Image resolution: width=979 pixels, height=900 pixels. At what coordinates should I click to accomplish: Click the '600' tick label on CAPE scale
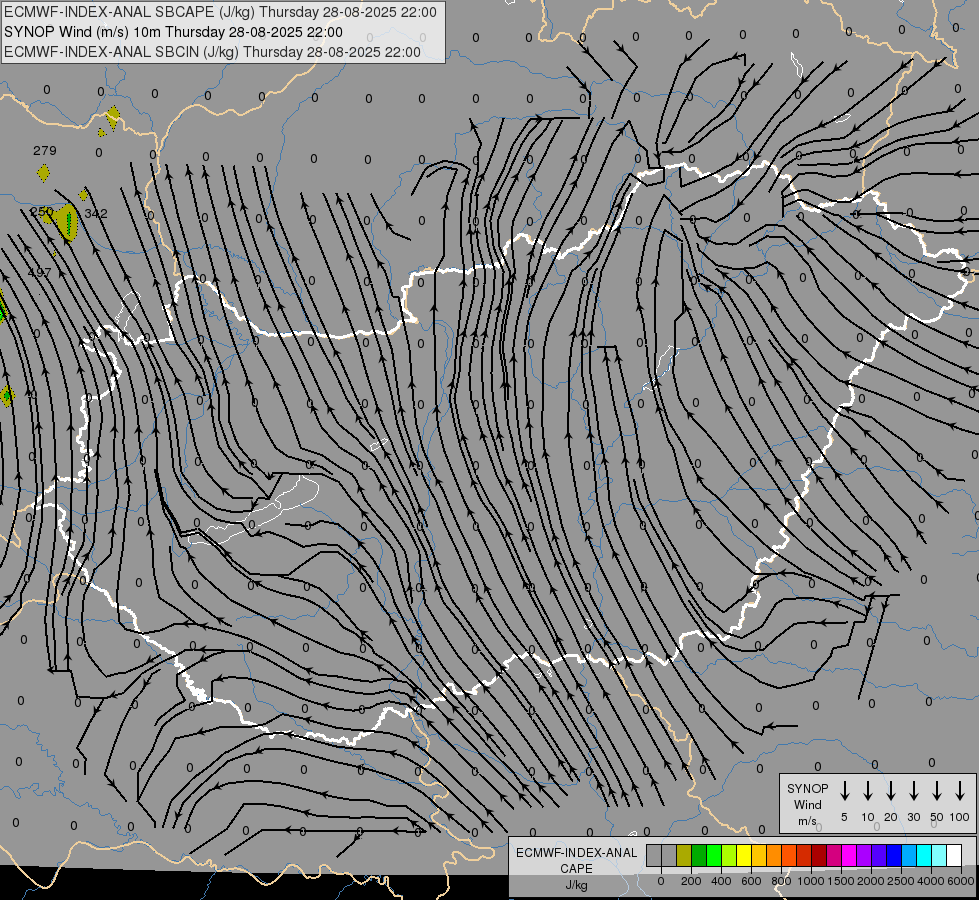coord(751,881)
